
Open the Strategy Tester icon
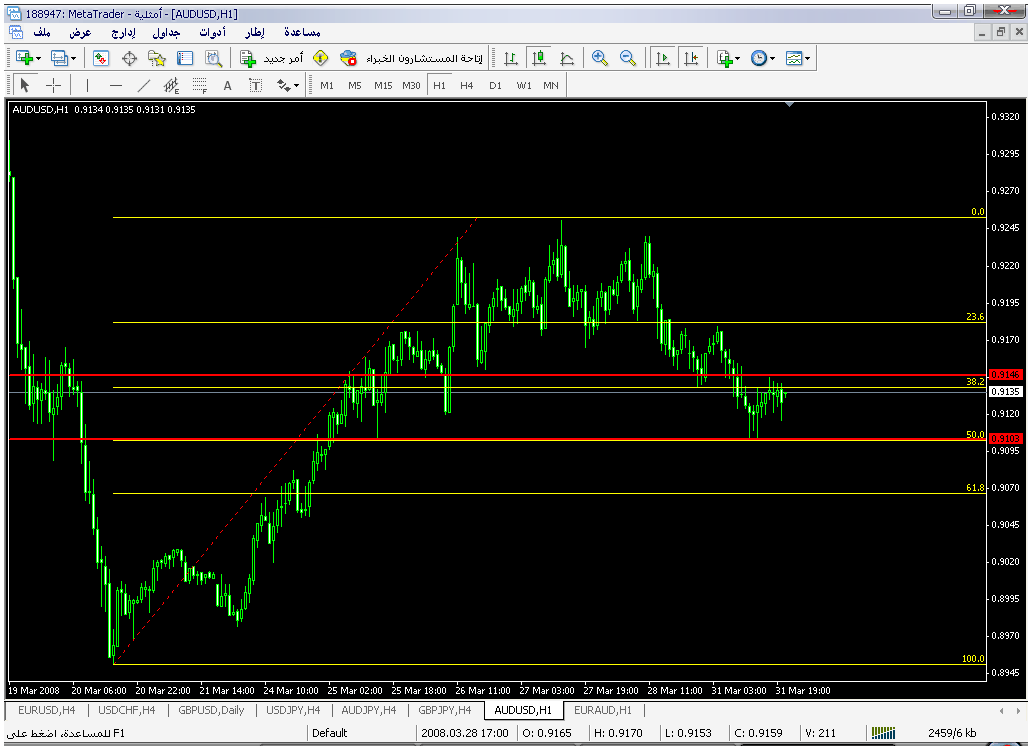(x=213, y=59)
